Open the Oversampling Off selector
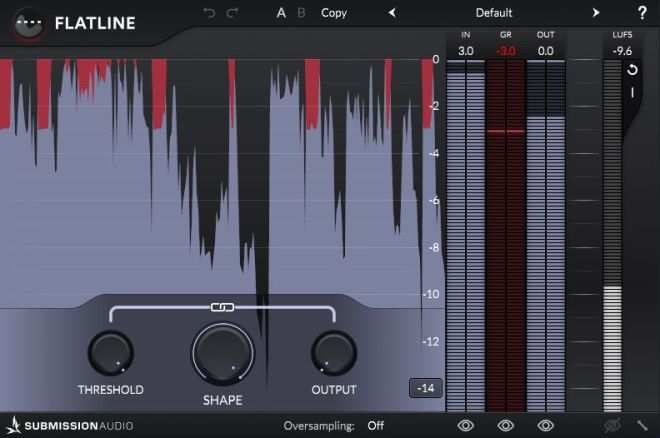Viewport: 660px width, 438px height. click(x=375, y=426)
